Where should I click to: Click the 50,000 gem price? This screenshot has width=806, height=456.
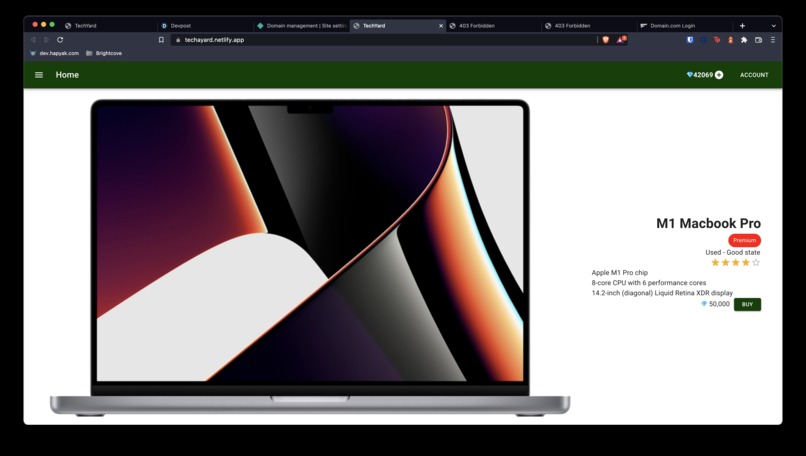pyautogui.click(x=716, y=304)
